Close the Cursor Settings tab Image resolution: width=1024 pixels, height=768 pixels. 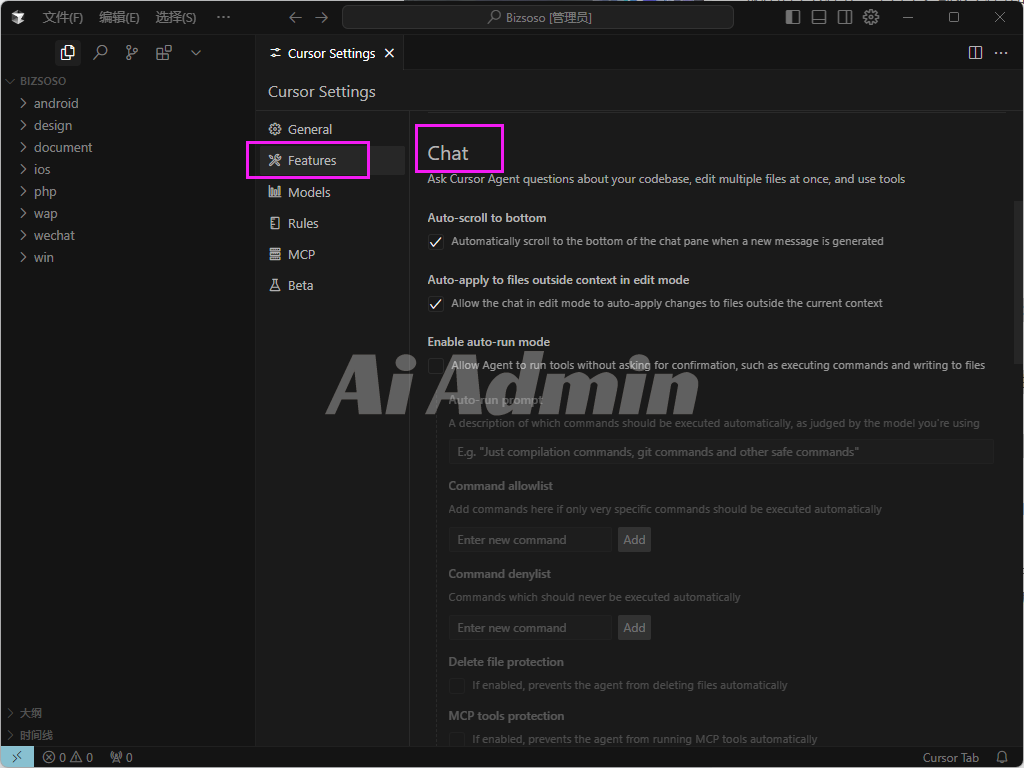click(x=389, y=53)
